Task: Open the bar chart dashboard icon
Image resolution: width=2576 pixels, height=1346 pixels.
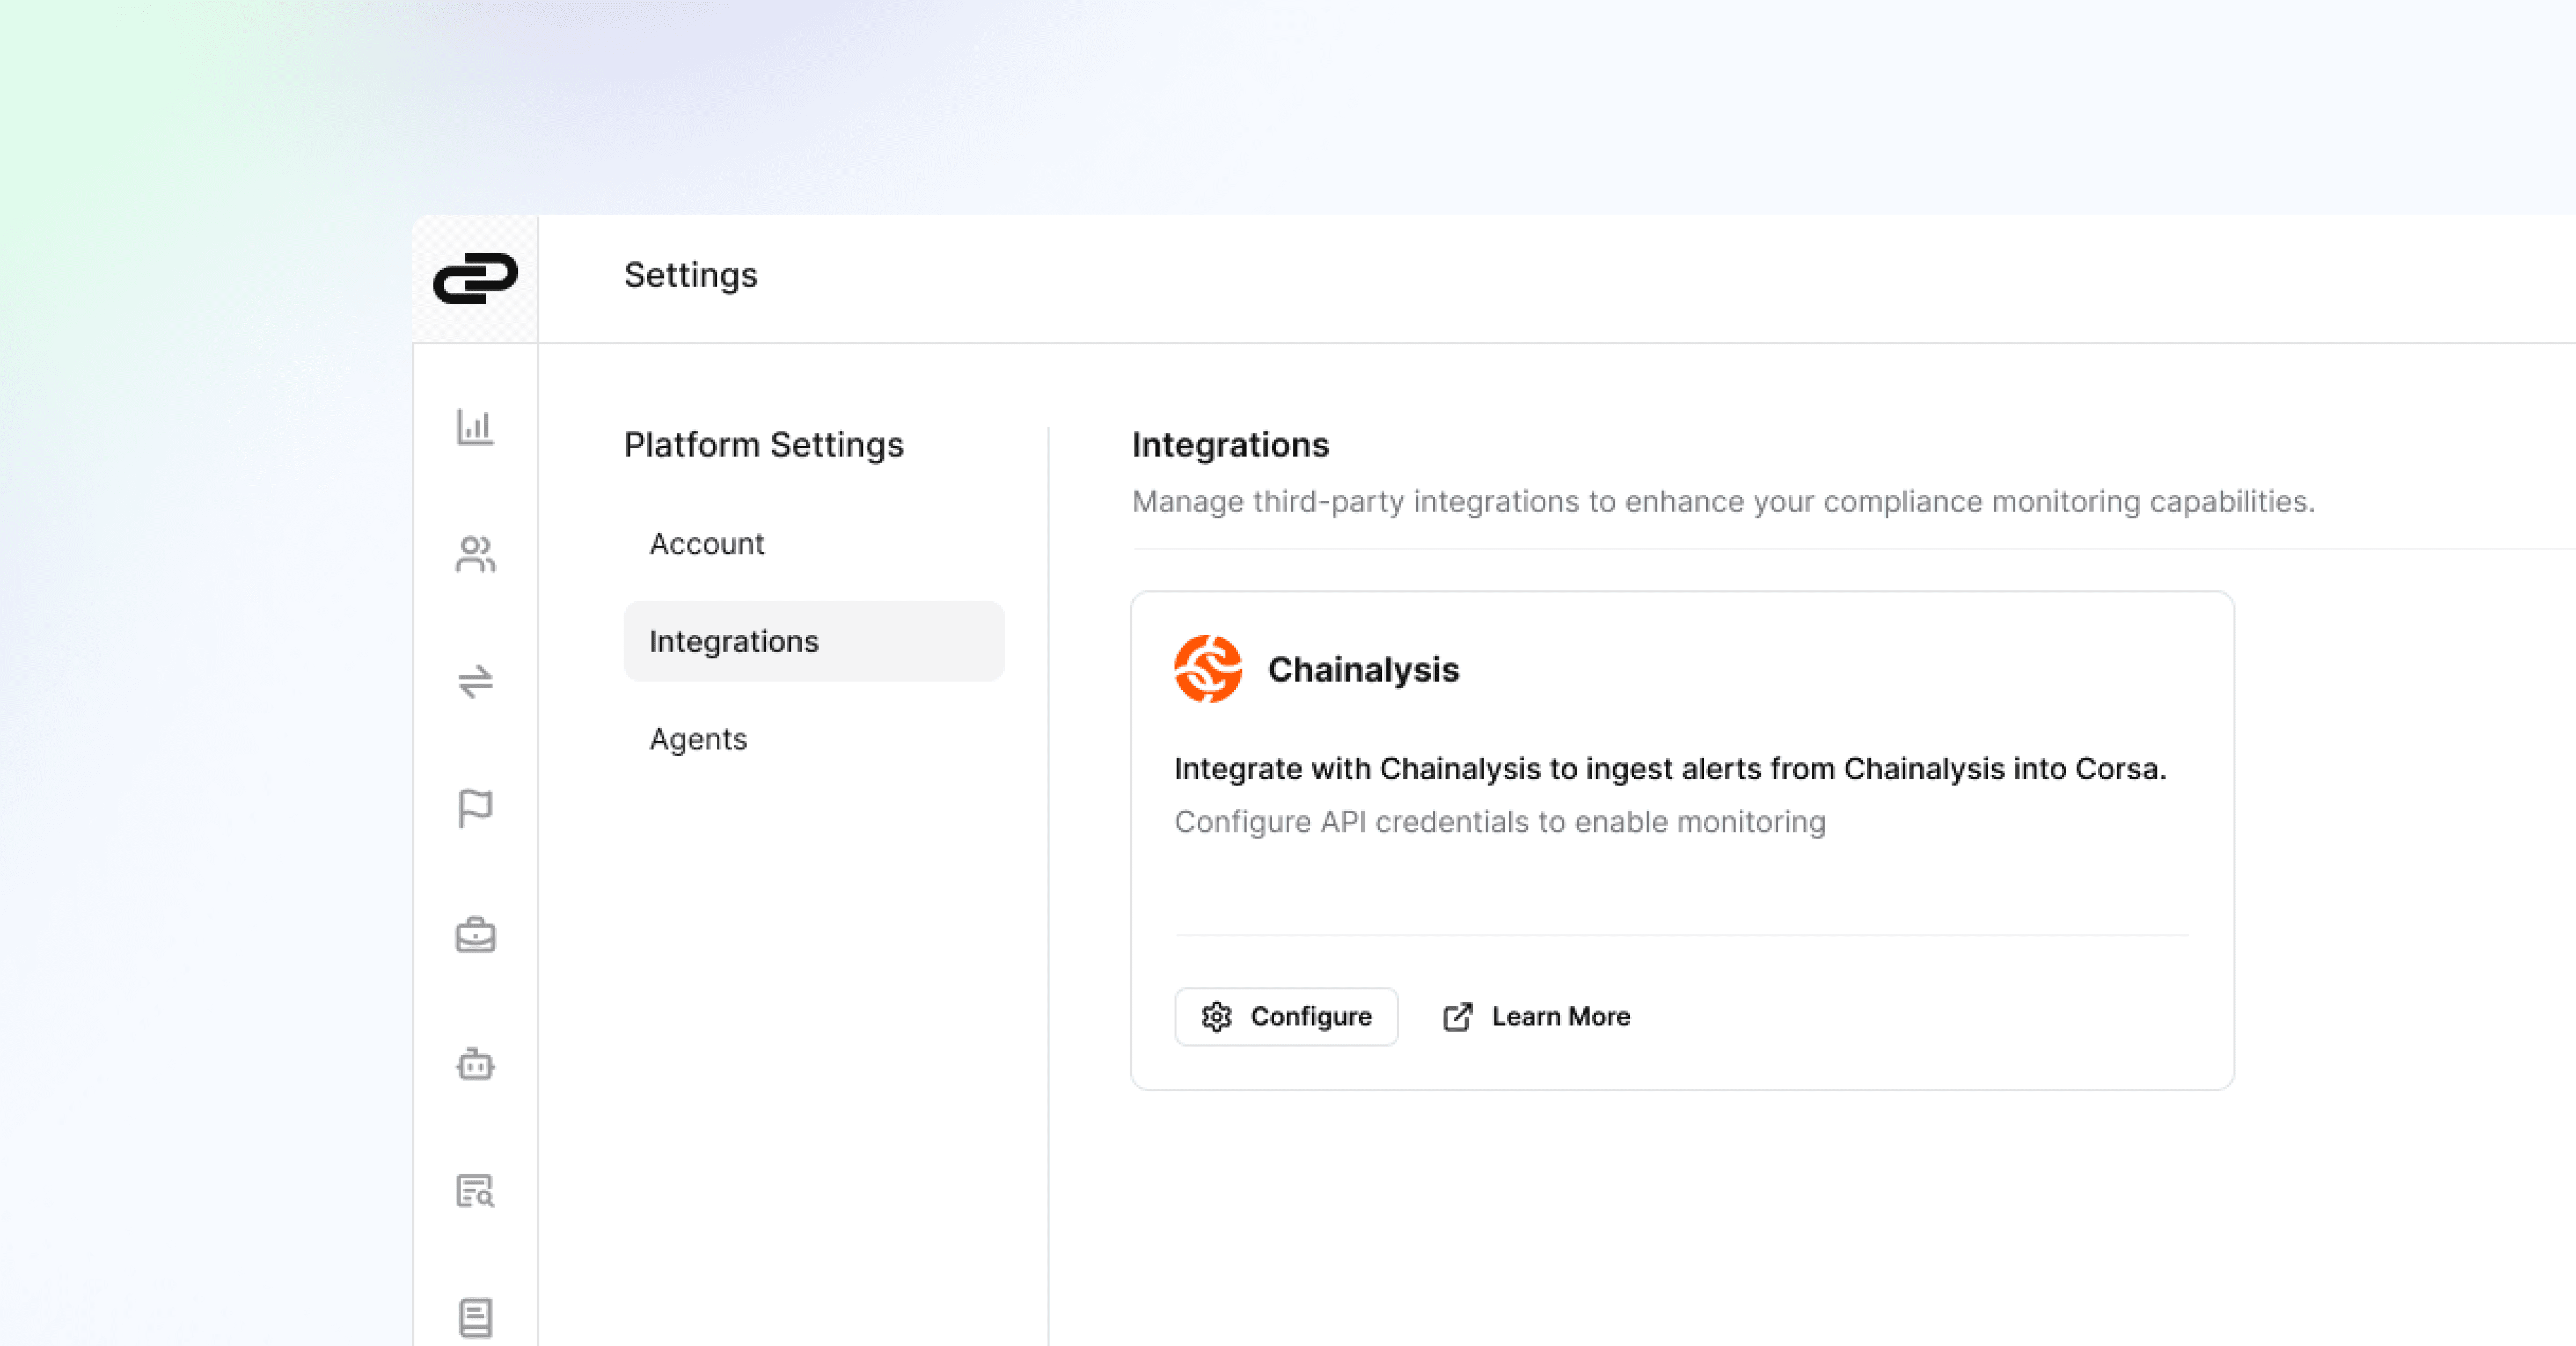Action: coord(475,427)
